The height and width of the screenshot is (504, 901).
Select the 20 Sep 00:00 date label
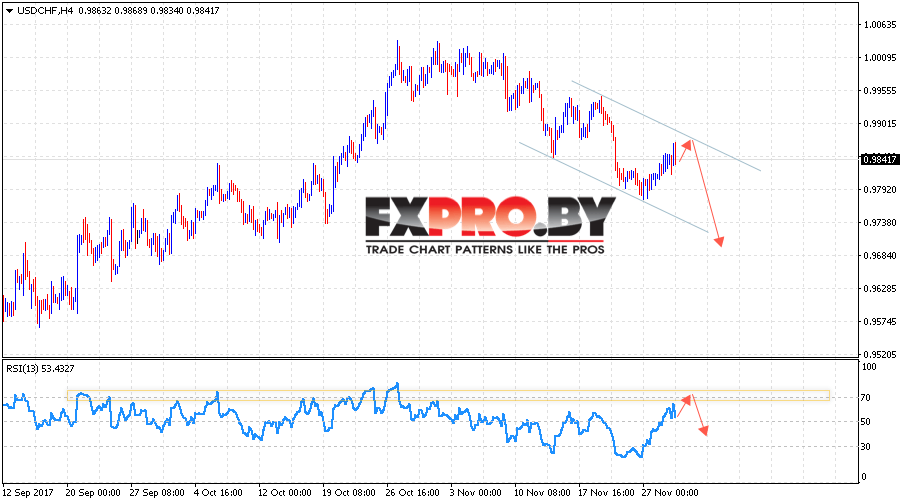click(x=93, y=493)
